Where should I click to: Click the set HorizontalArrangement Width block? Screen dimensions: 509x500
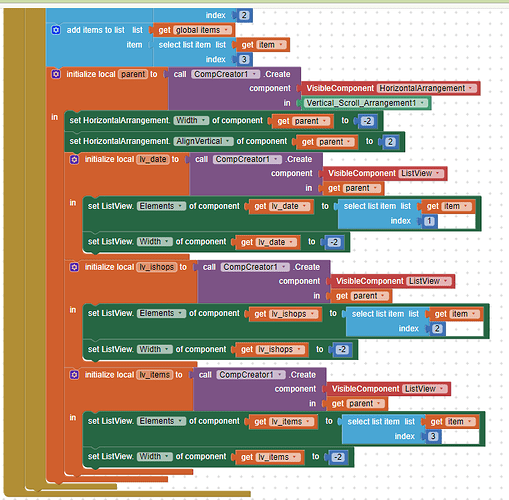click(223, 121)
